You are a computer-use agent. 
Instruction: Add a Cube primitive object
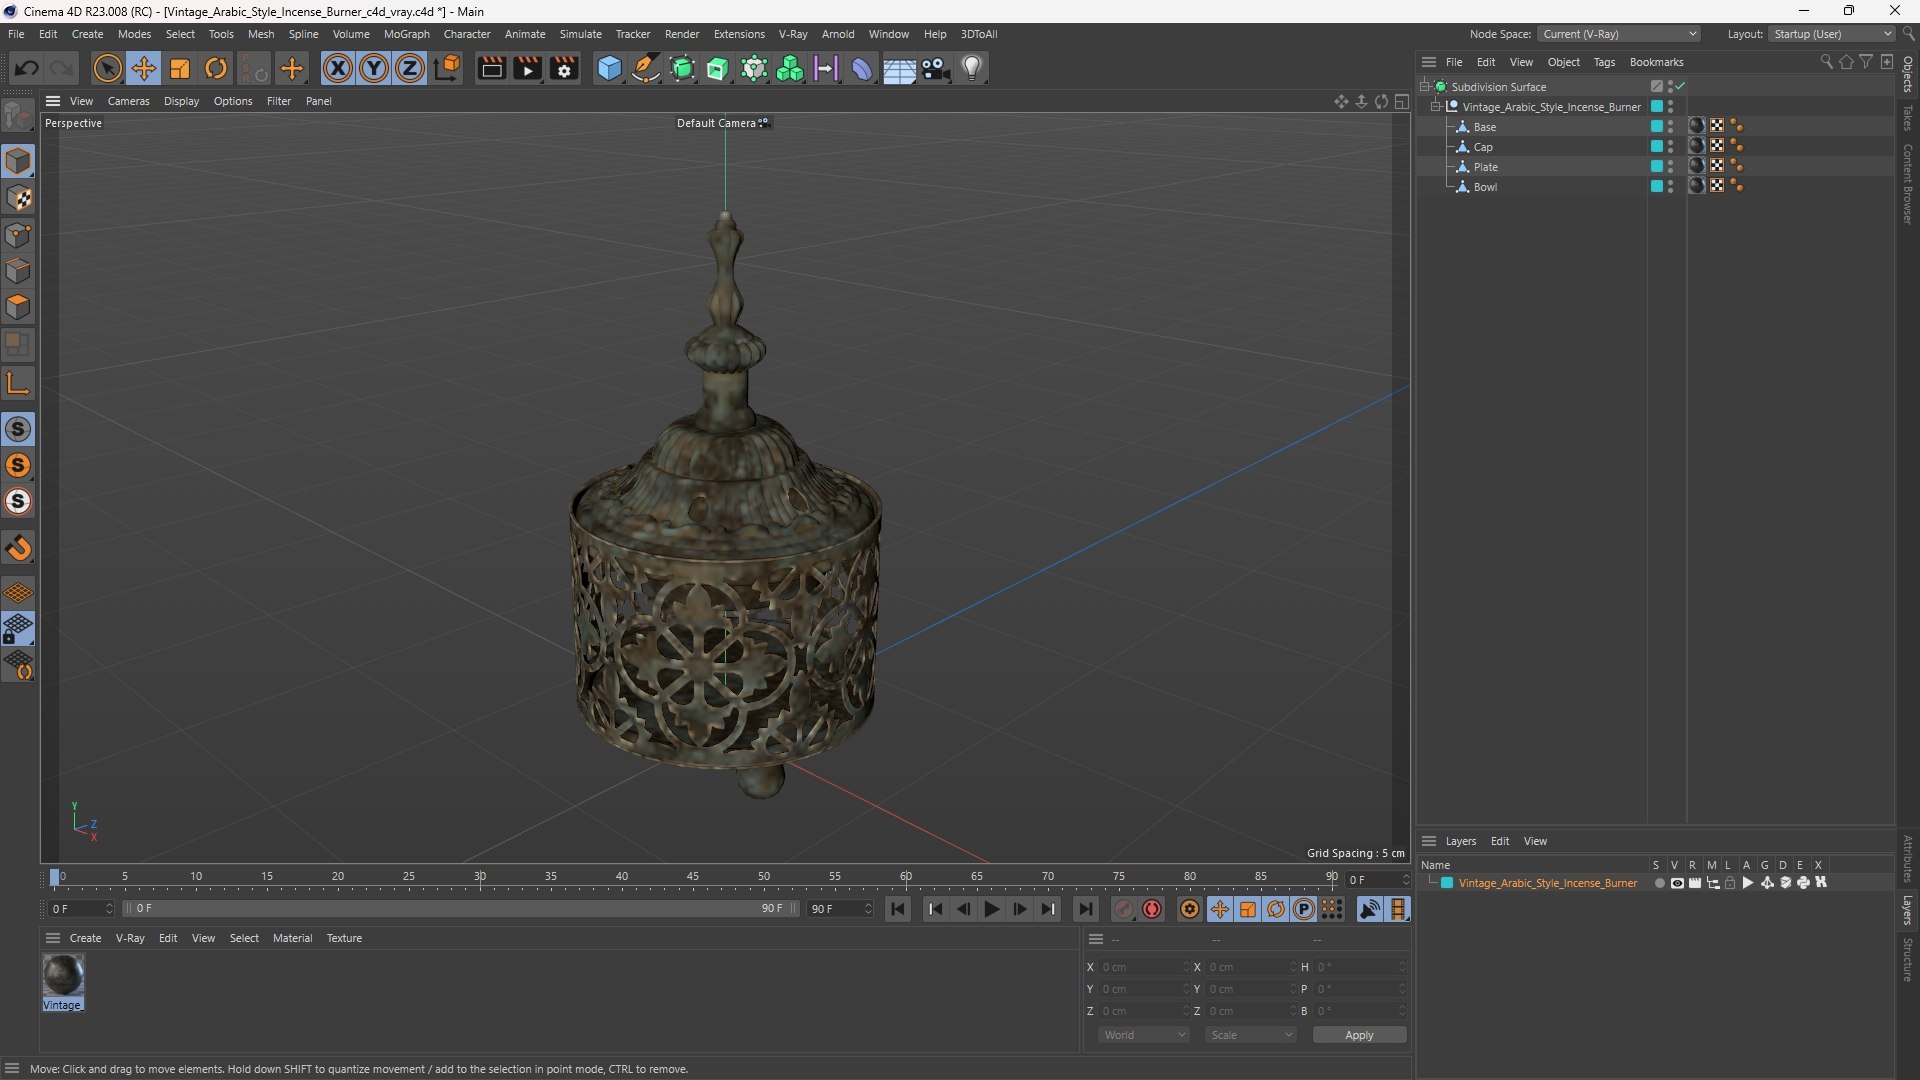tap(609, 68)
